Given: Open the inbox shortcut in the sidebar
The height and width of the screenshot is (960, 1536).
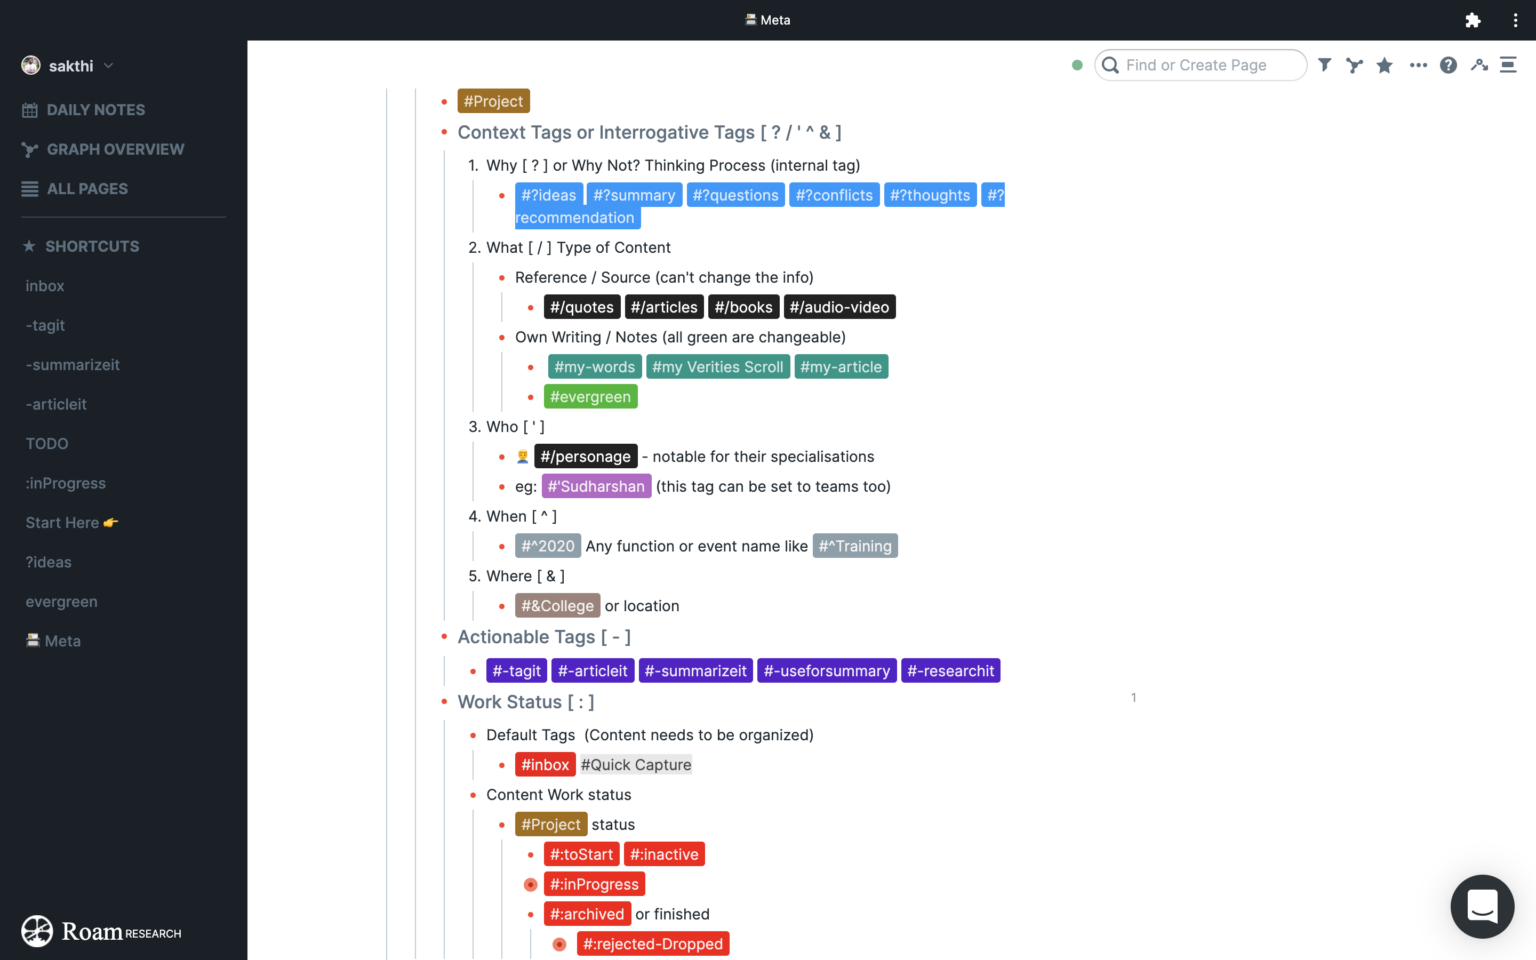Looking at the screenshot, I should coord(45,286).
